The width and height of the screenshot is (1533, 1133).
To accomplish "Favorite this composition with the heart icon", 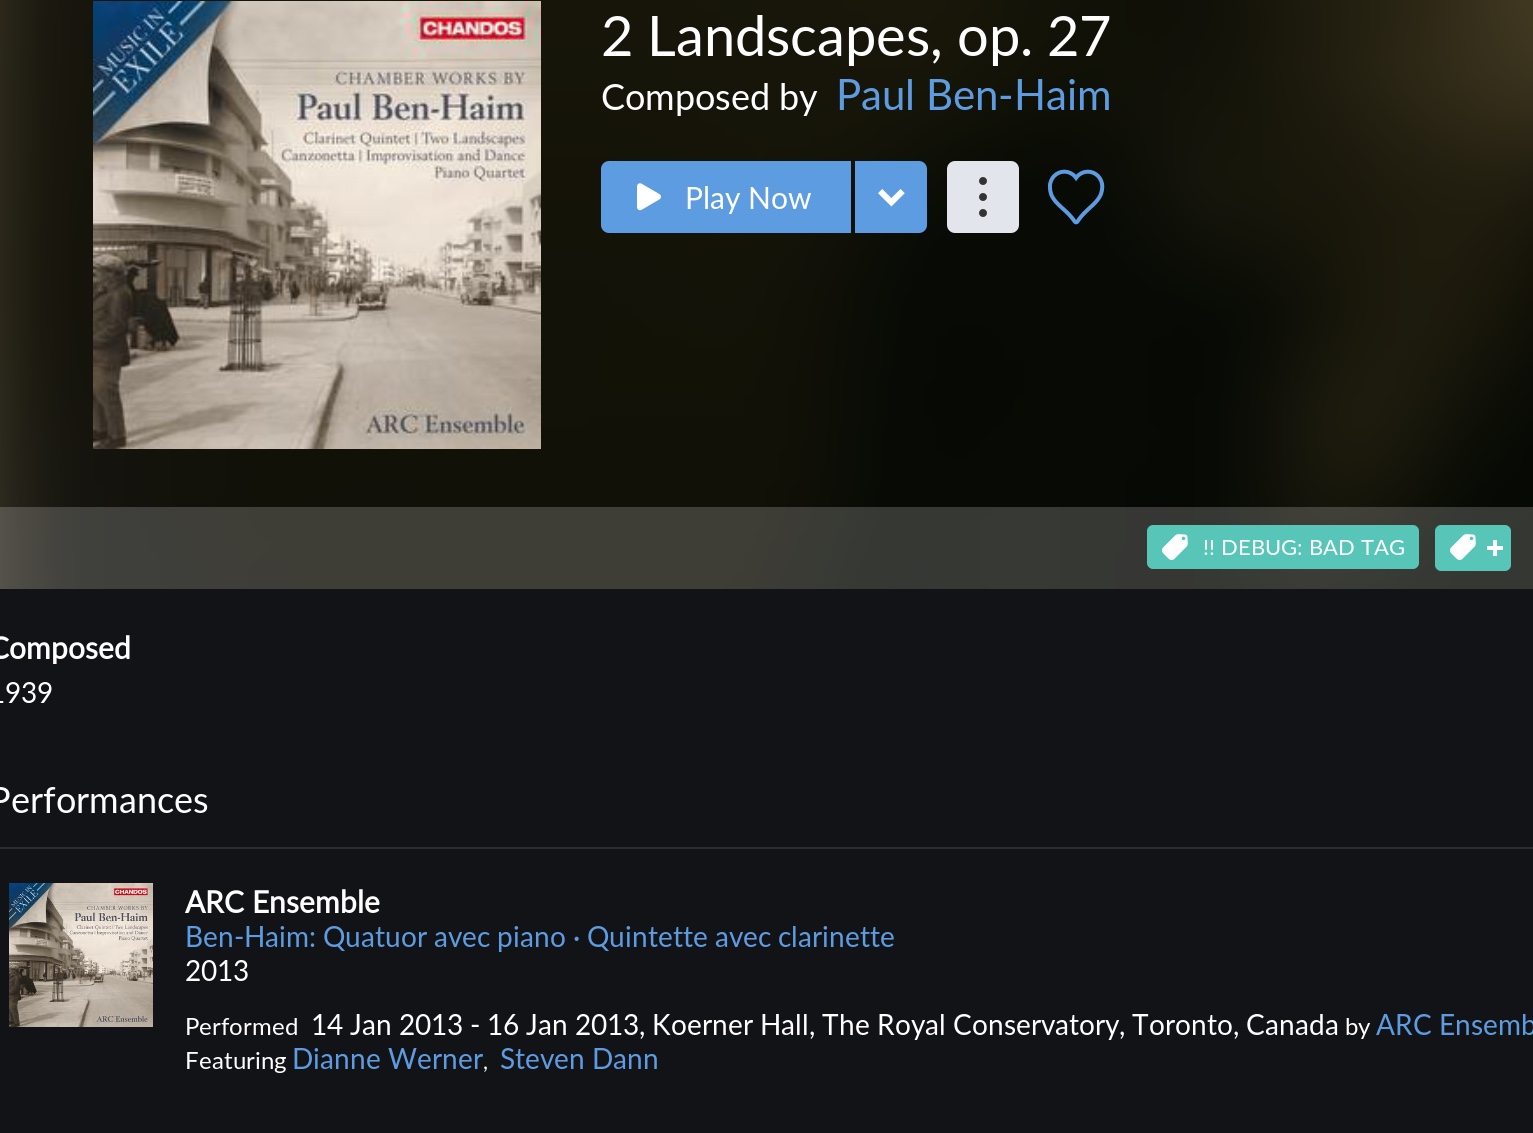I will point(1076,196).
